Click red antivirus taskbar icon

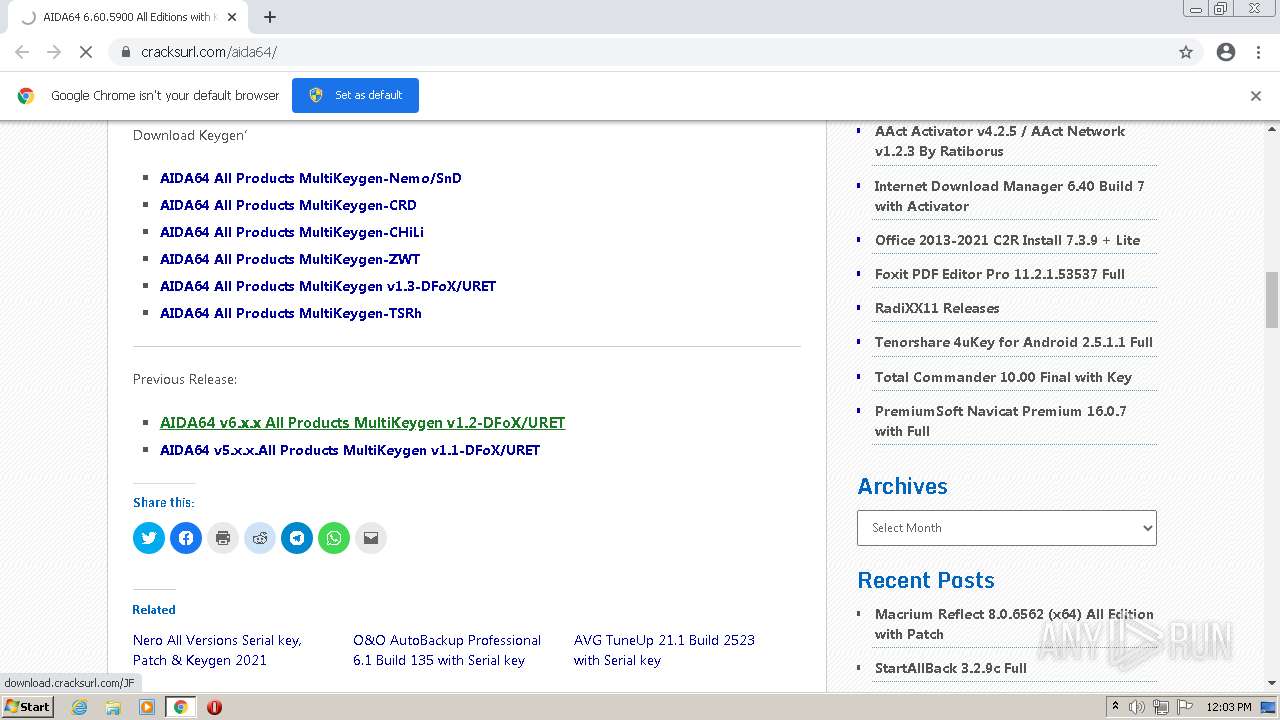pos(214,707)
